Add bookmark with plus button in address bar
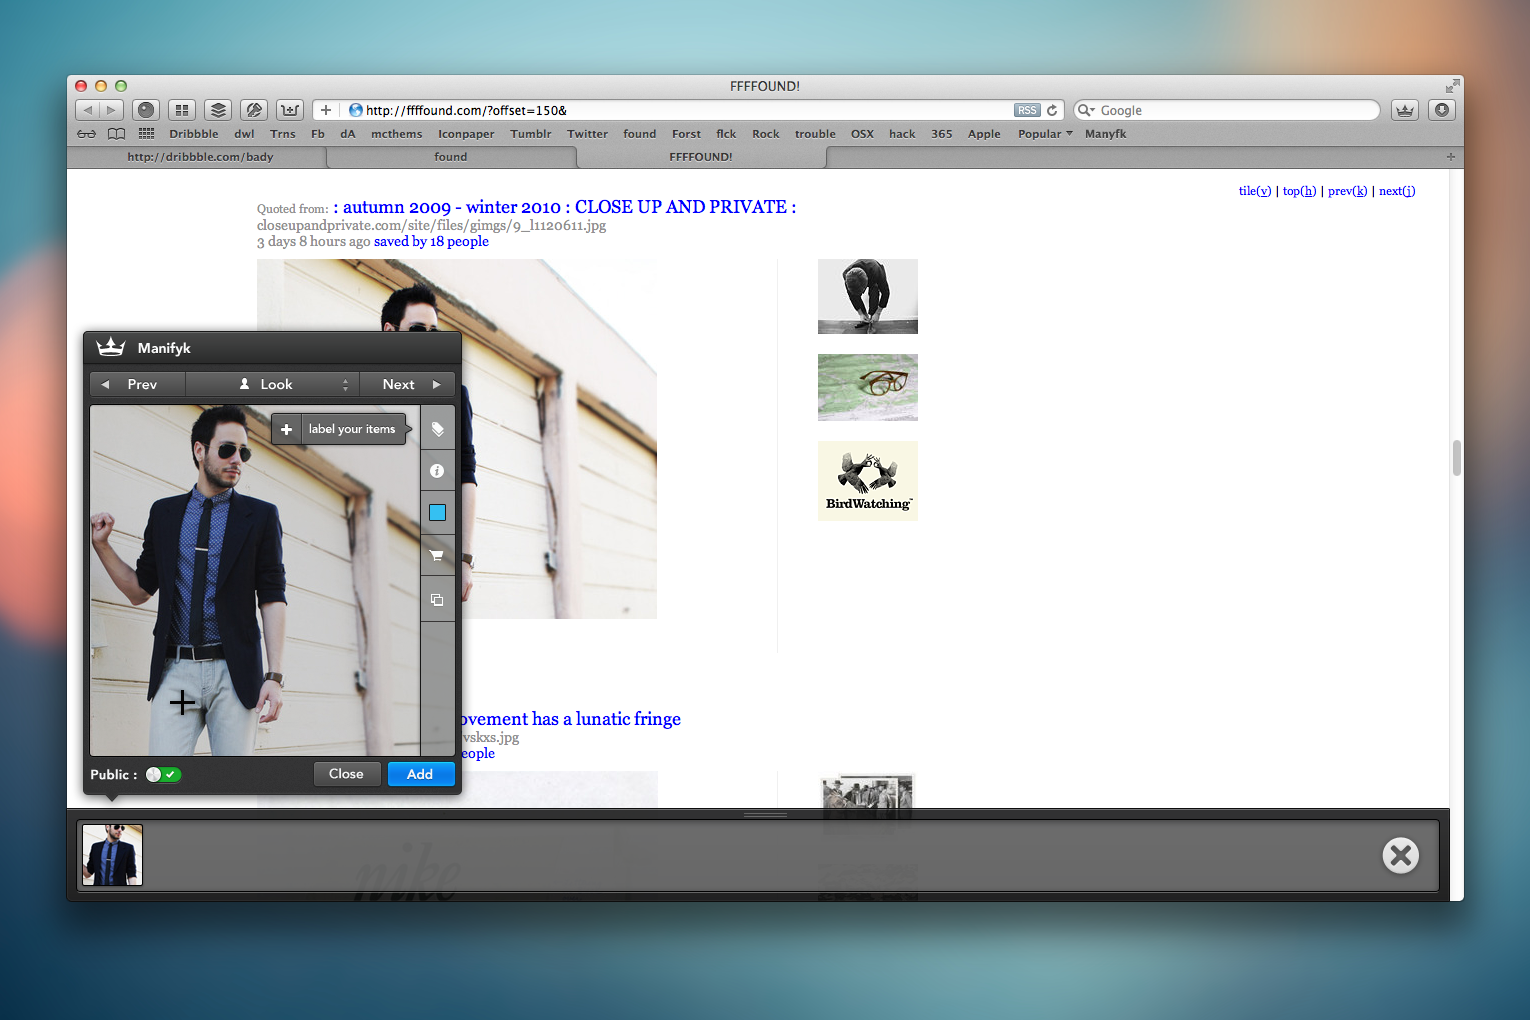Screen dimensions: 1530x1020 [x=326, y=110]
